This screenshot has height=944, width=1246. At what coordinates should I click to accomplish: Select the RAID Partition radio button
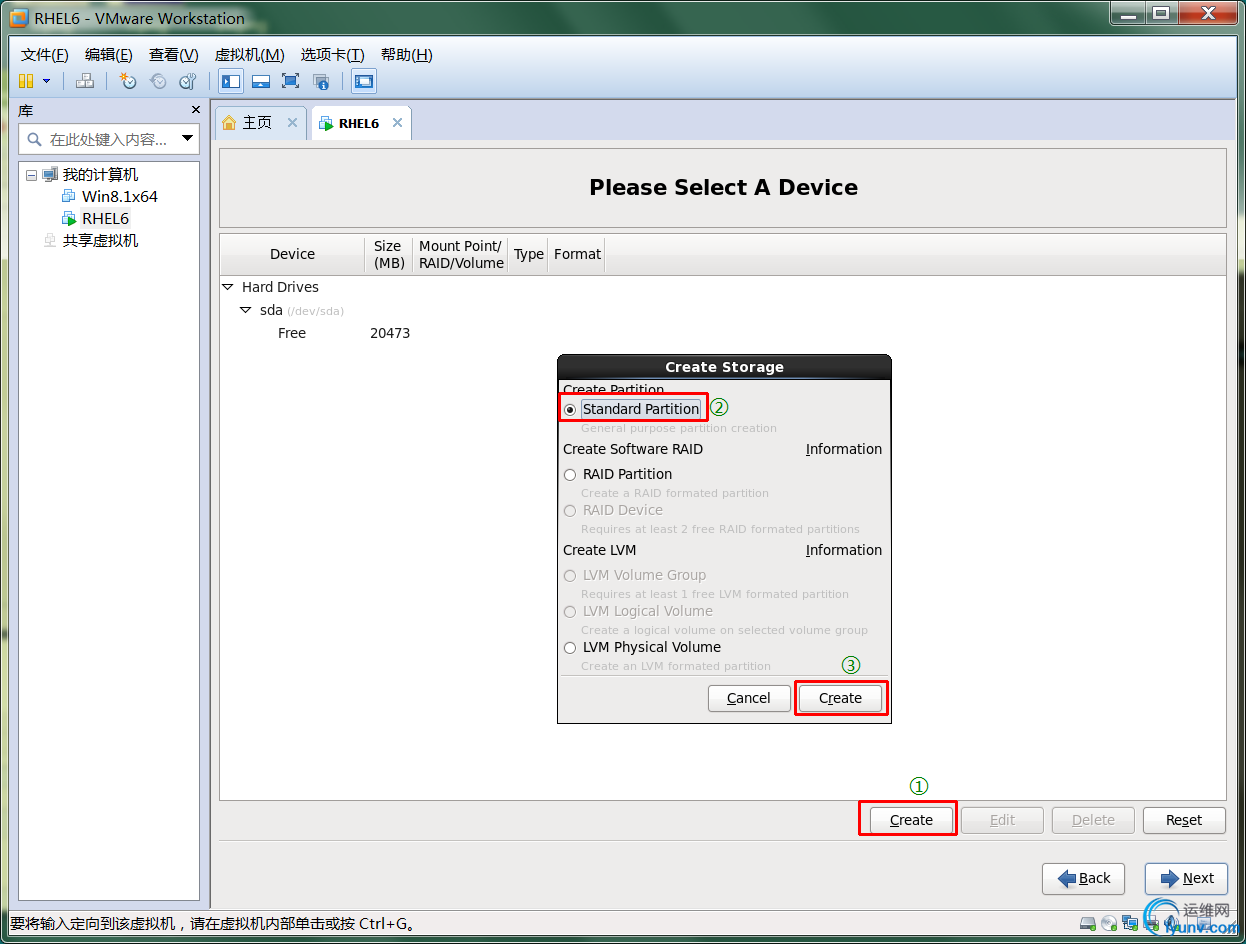570,474
